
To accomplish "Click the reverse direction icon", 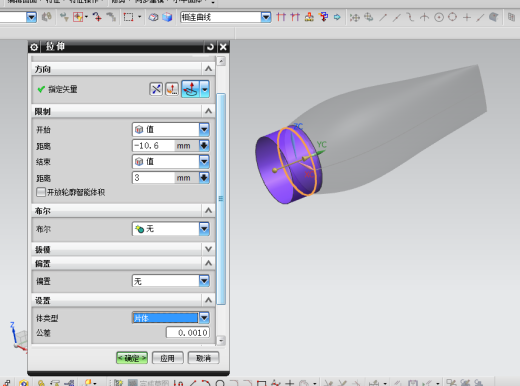I will [156, 89].
